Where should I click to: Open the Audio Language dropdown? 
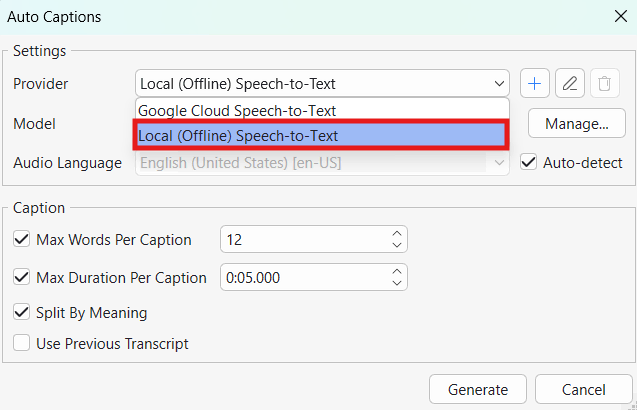[x=322, y=163]
